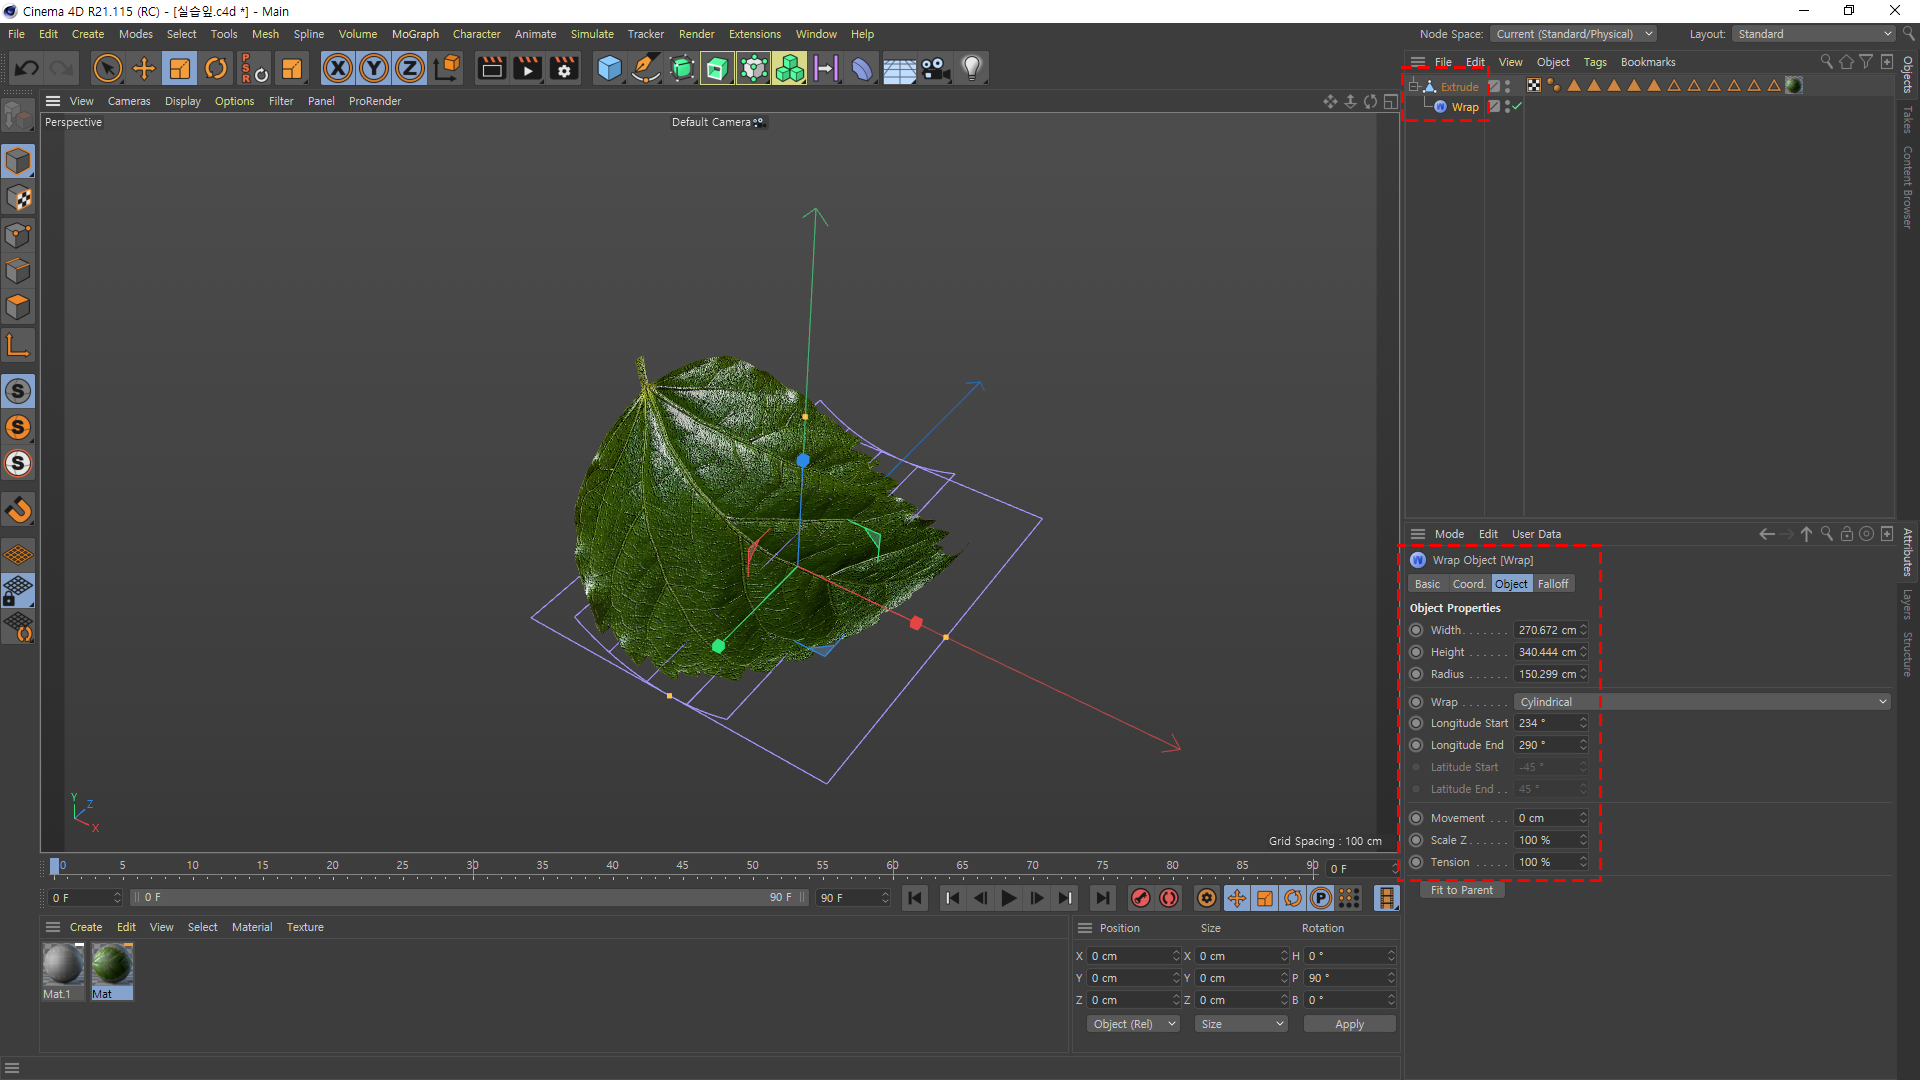Image resolution: width=1920 pixels, height=1080 pixels.
Task: Open the Wrap type Cylindrical dropdown
Action: point(1702,702)
